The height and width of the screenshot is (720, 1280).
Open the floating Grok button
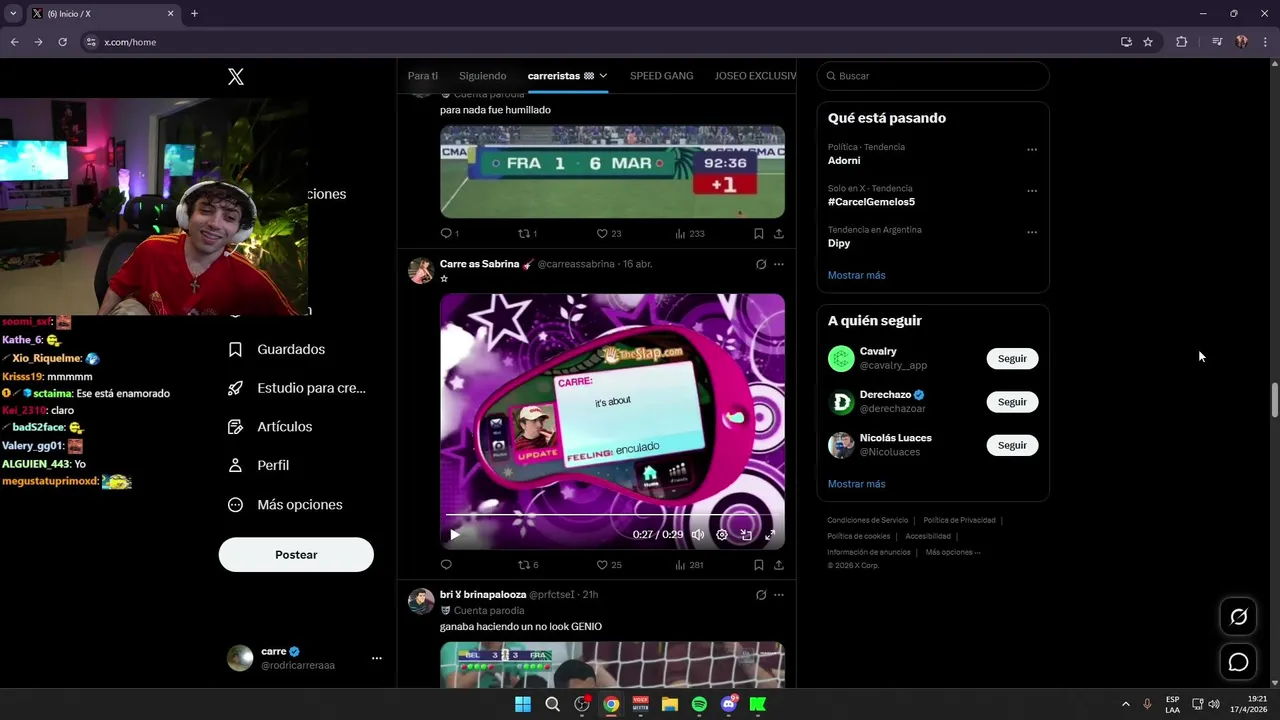pyautogui.click(x=1238, y=617)
